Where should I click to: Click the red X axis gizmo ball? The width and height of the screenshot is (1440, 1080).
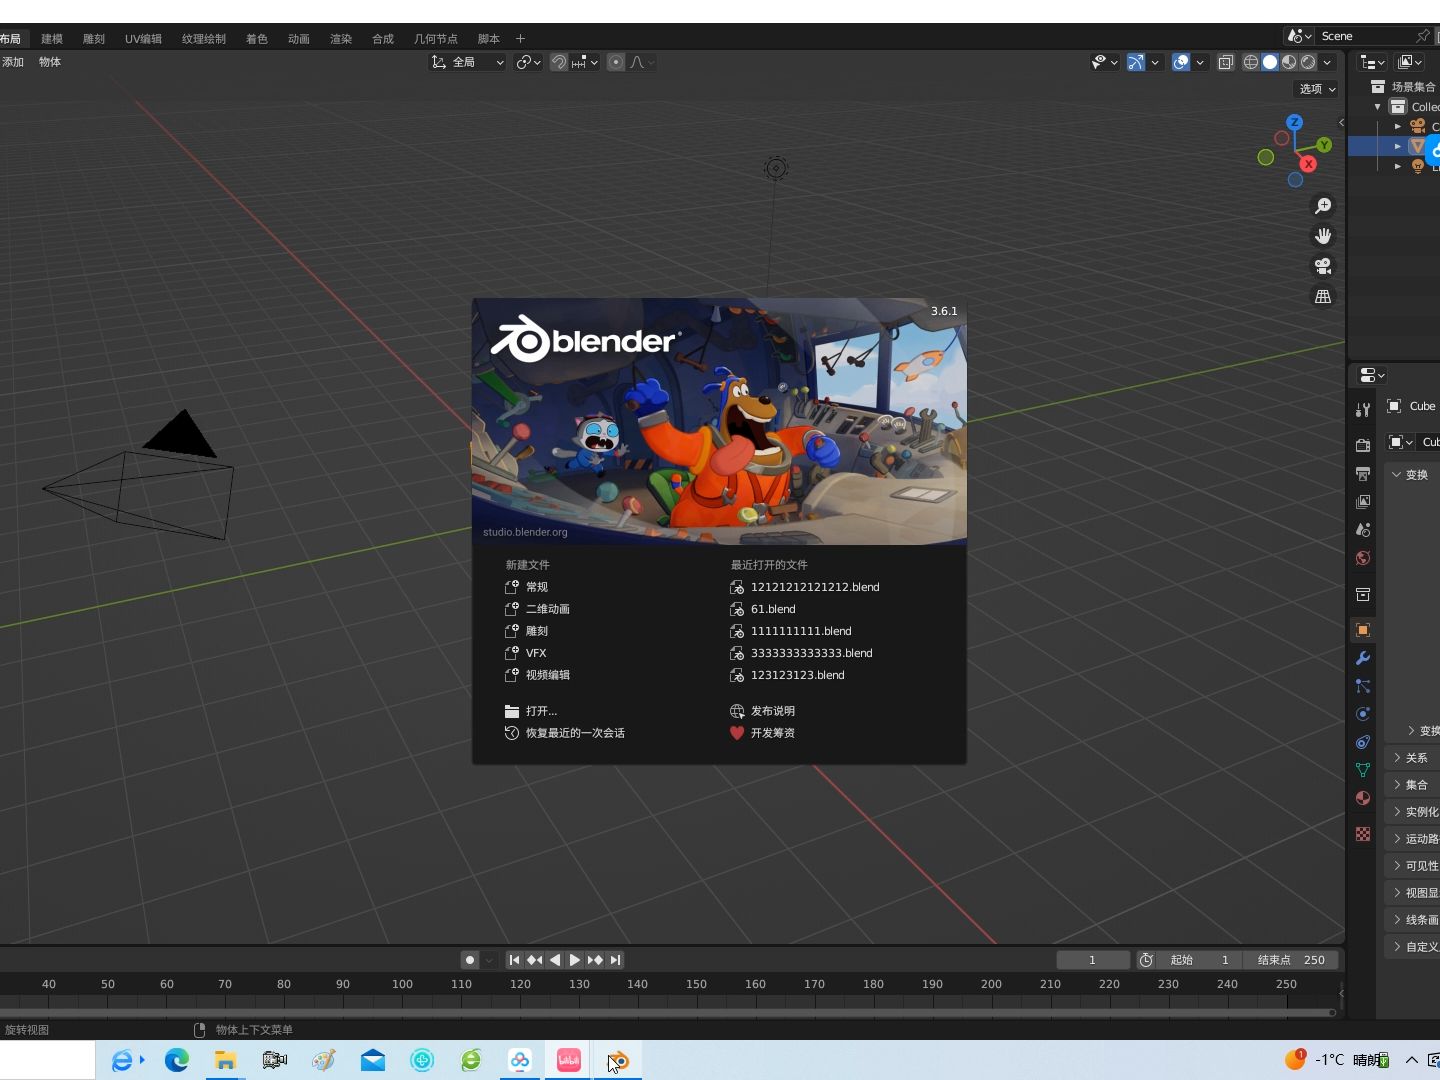1308,164
